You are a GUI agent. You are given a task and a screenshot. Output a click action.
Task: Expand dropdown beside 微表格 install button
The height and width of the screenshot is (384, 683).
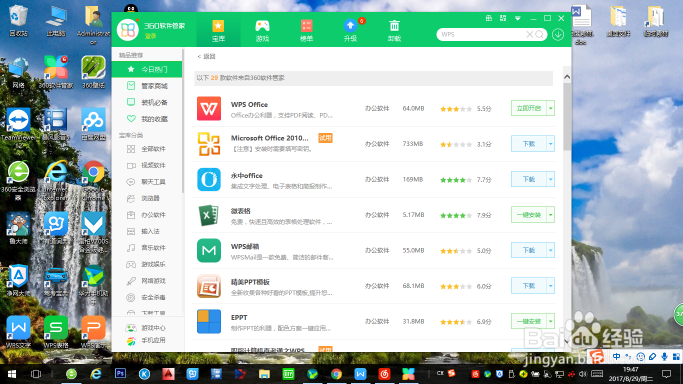click(551, 215)
